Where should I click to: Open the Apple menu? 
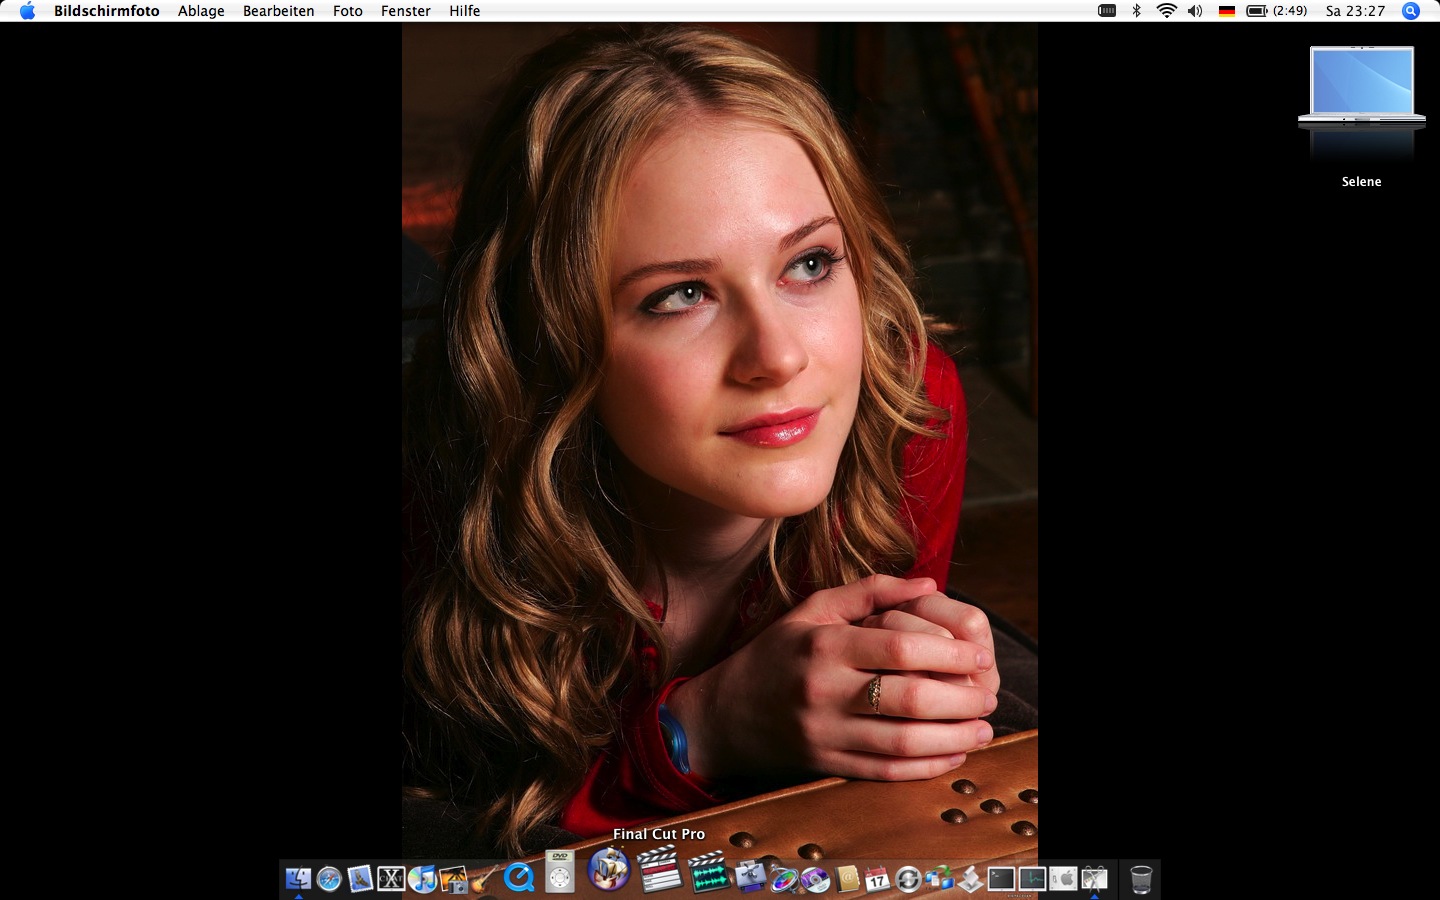27,11
